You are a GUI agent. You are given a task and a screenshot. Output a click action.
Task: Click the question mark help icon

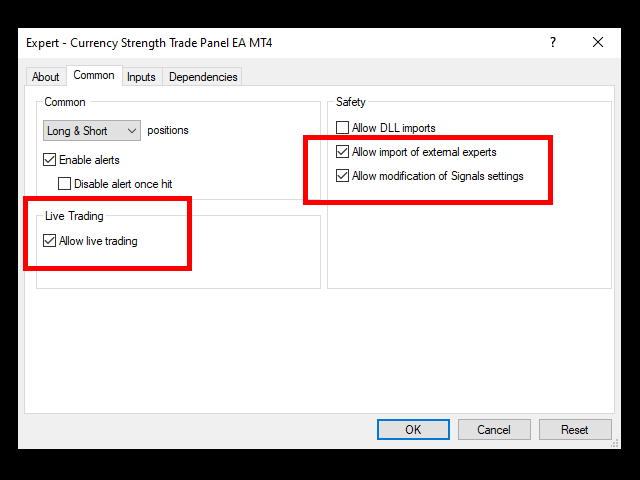(553, 42)
